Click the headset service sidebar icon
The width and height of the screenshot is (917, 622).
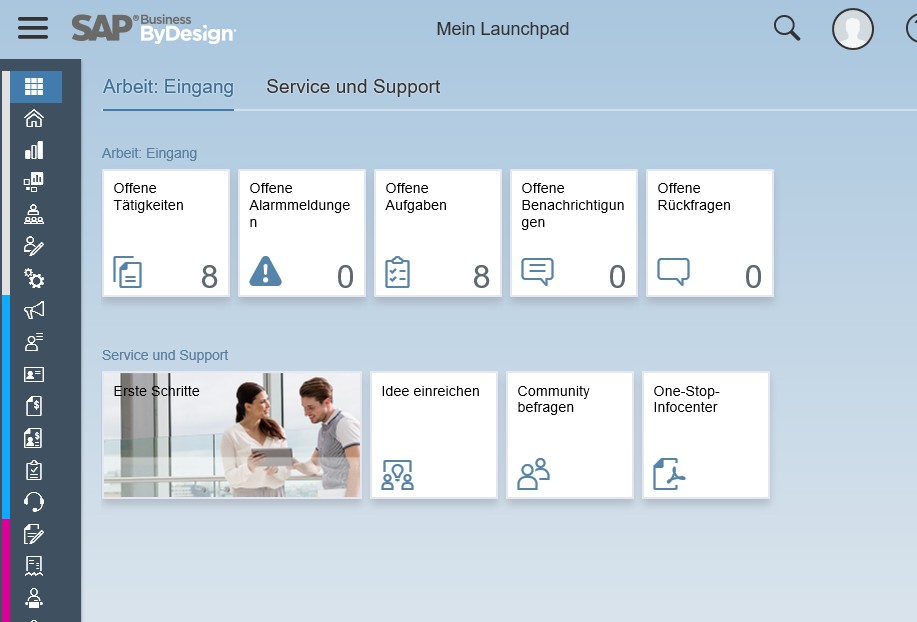pyautogui.click(x=34, y=501)
